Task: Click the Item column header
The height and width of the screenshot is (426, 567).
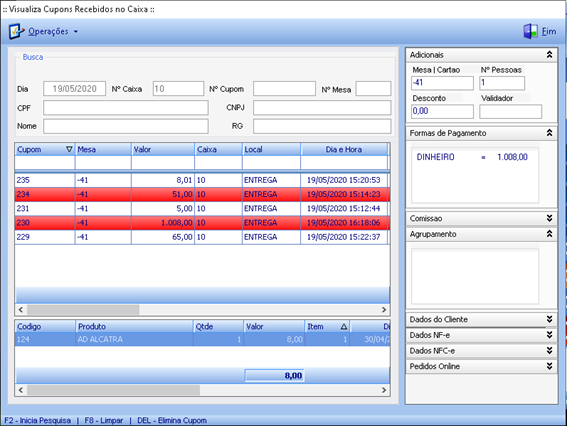Action: tap(327, 327)
